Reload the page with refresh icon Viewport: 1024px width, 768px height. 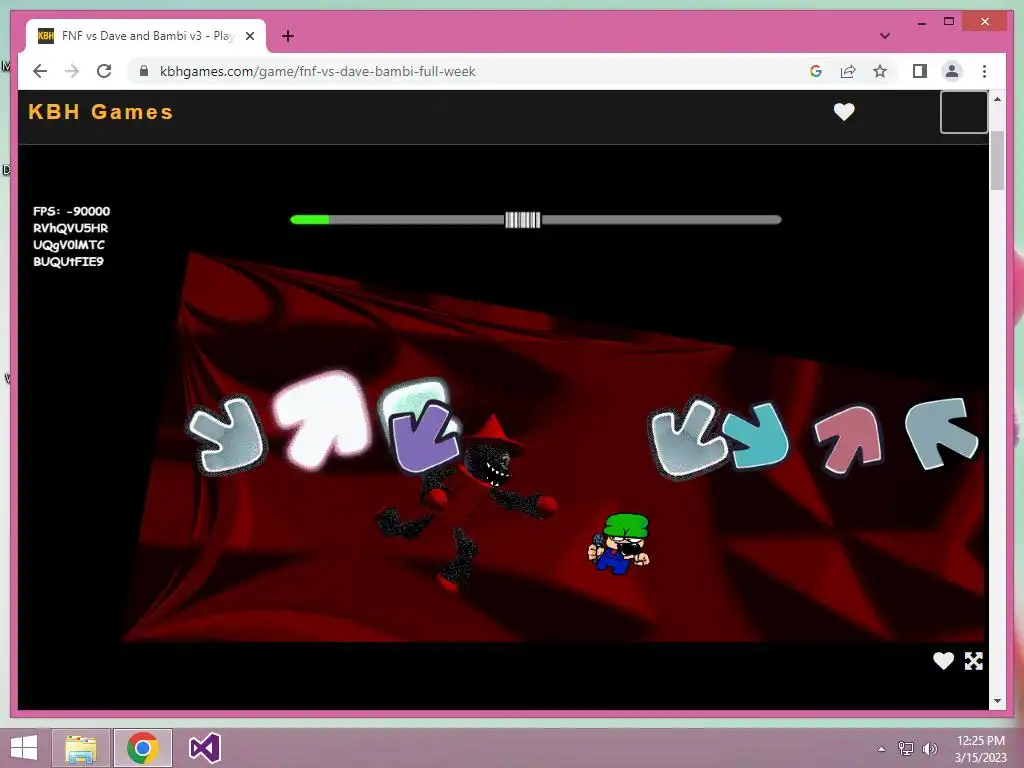pyautogui.click(x=104, y=71)
